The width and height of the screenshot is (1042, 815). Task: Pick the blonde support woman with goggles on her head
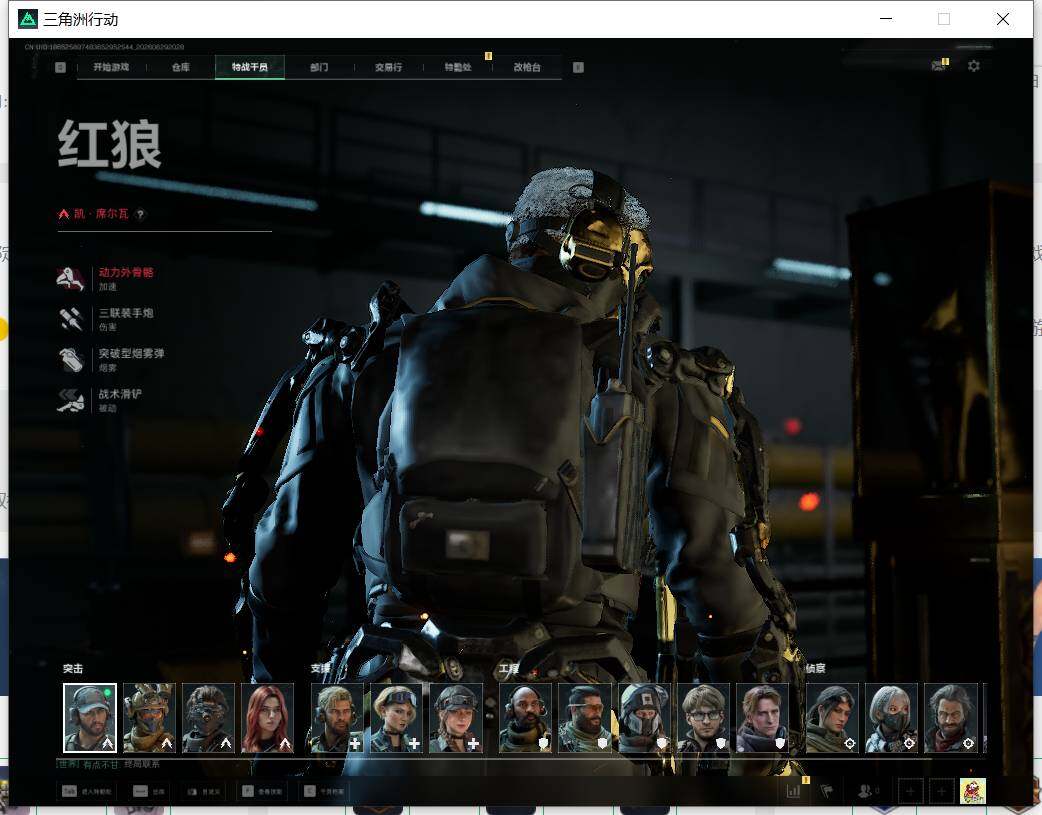(x=396, y=718)
